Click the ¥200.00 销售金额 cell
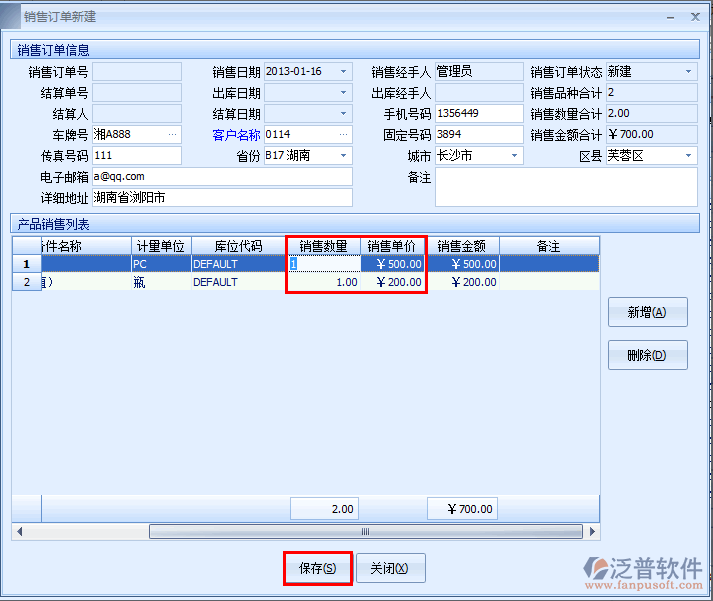Image resolution: width=713 pixels, height=601 pixels. pyautogui.click(x=463, y=282)
